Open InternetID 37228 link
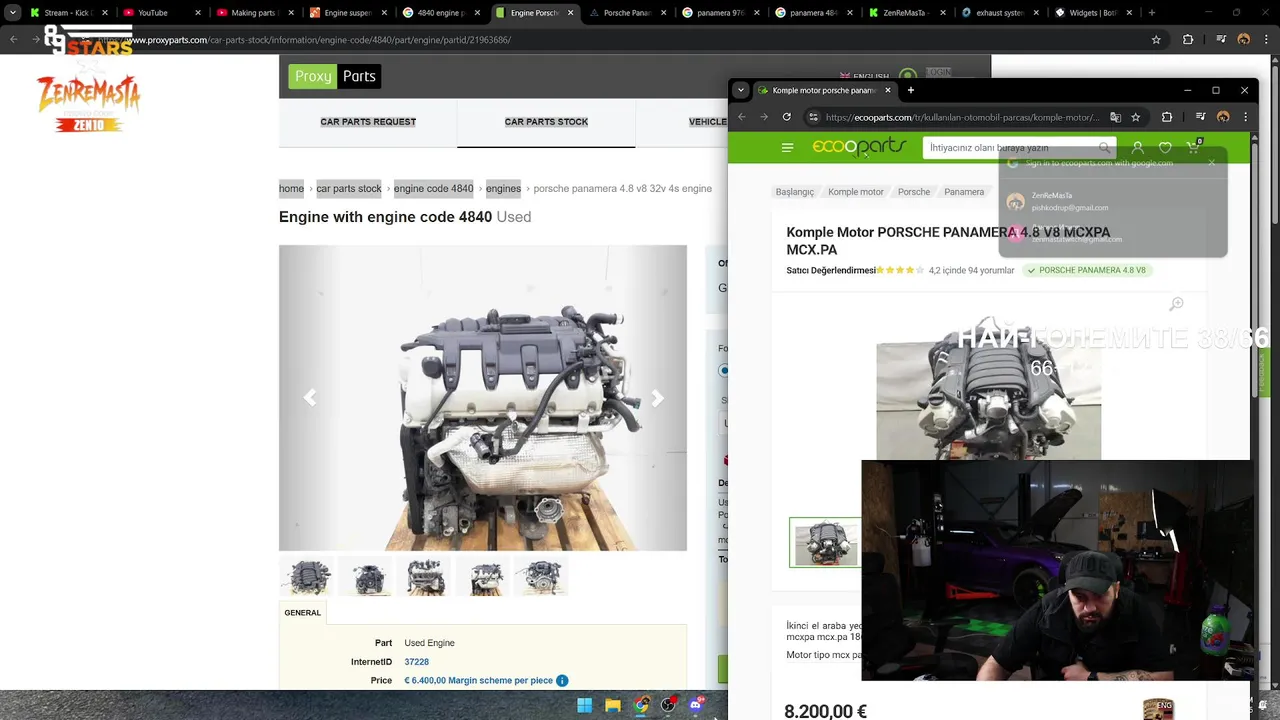The height and width of the screenshot is (720, 1280). pos(417,662)
